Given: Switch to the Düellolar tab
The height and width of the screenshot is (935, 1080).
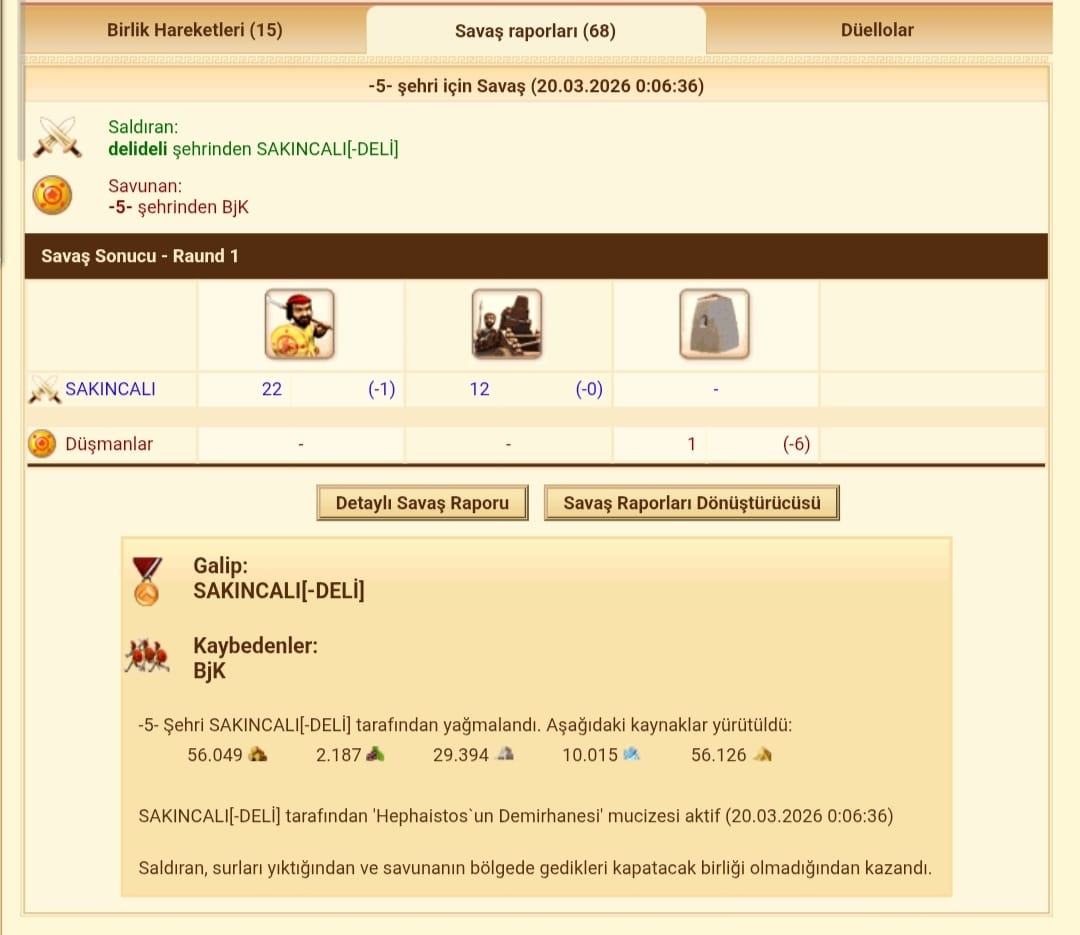Looking at the screenshot, I should point(877,30).
